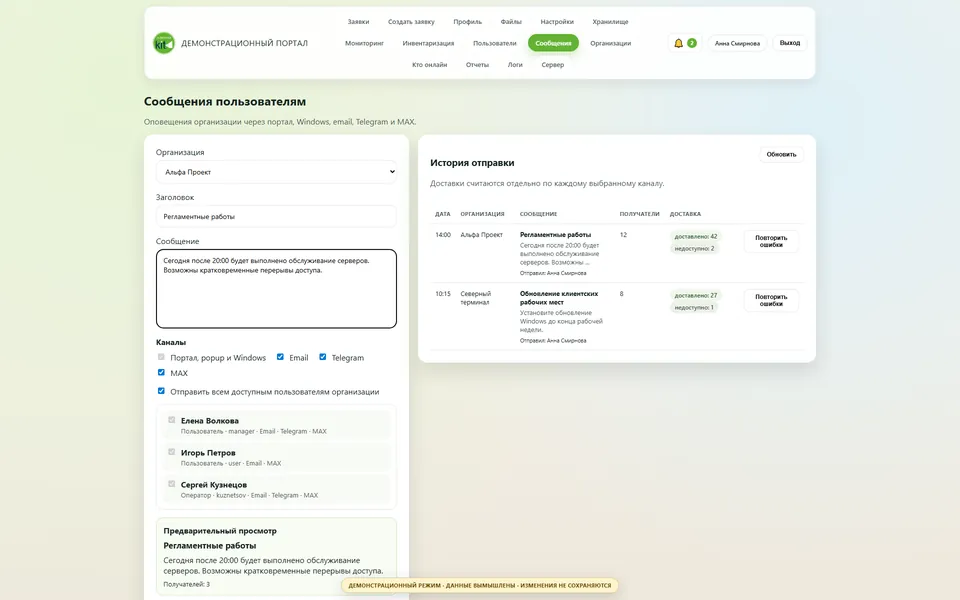This screenshot has width=960, height=600.
Task: Click the доставлено: 42 badge
Action: [x=696, y=236]
